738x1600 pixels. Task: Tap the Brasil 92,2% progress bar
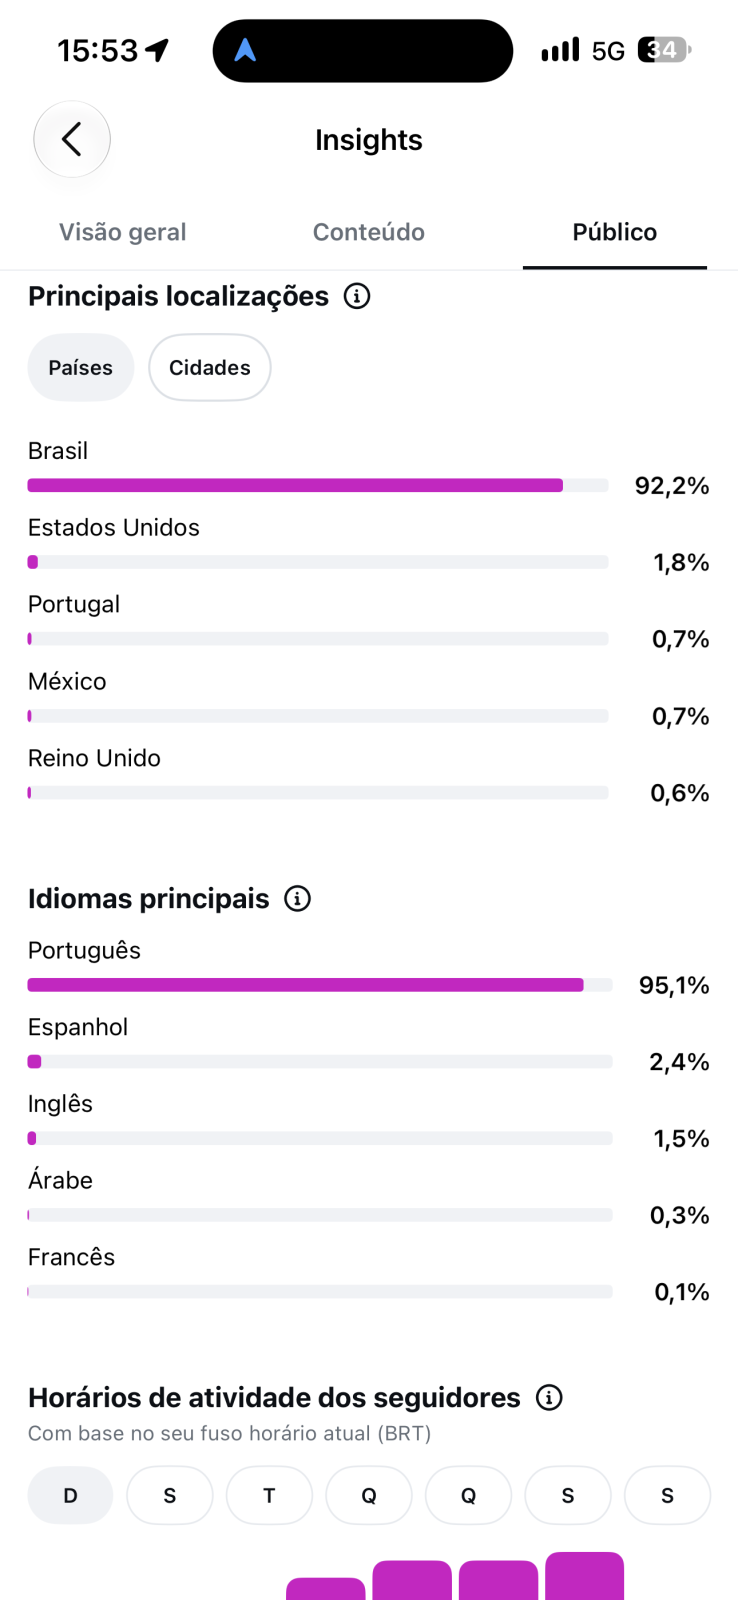(x=318, y=485)
